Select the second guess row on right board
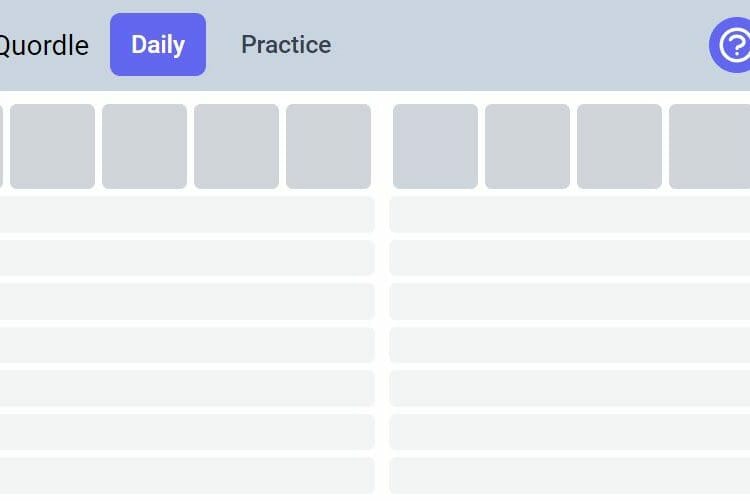The height and width of the screenshot is (501, 750). coord(570,214)
